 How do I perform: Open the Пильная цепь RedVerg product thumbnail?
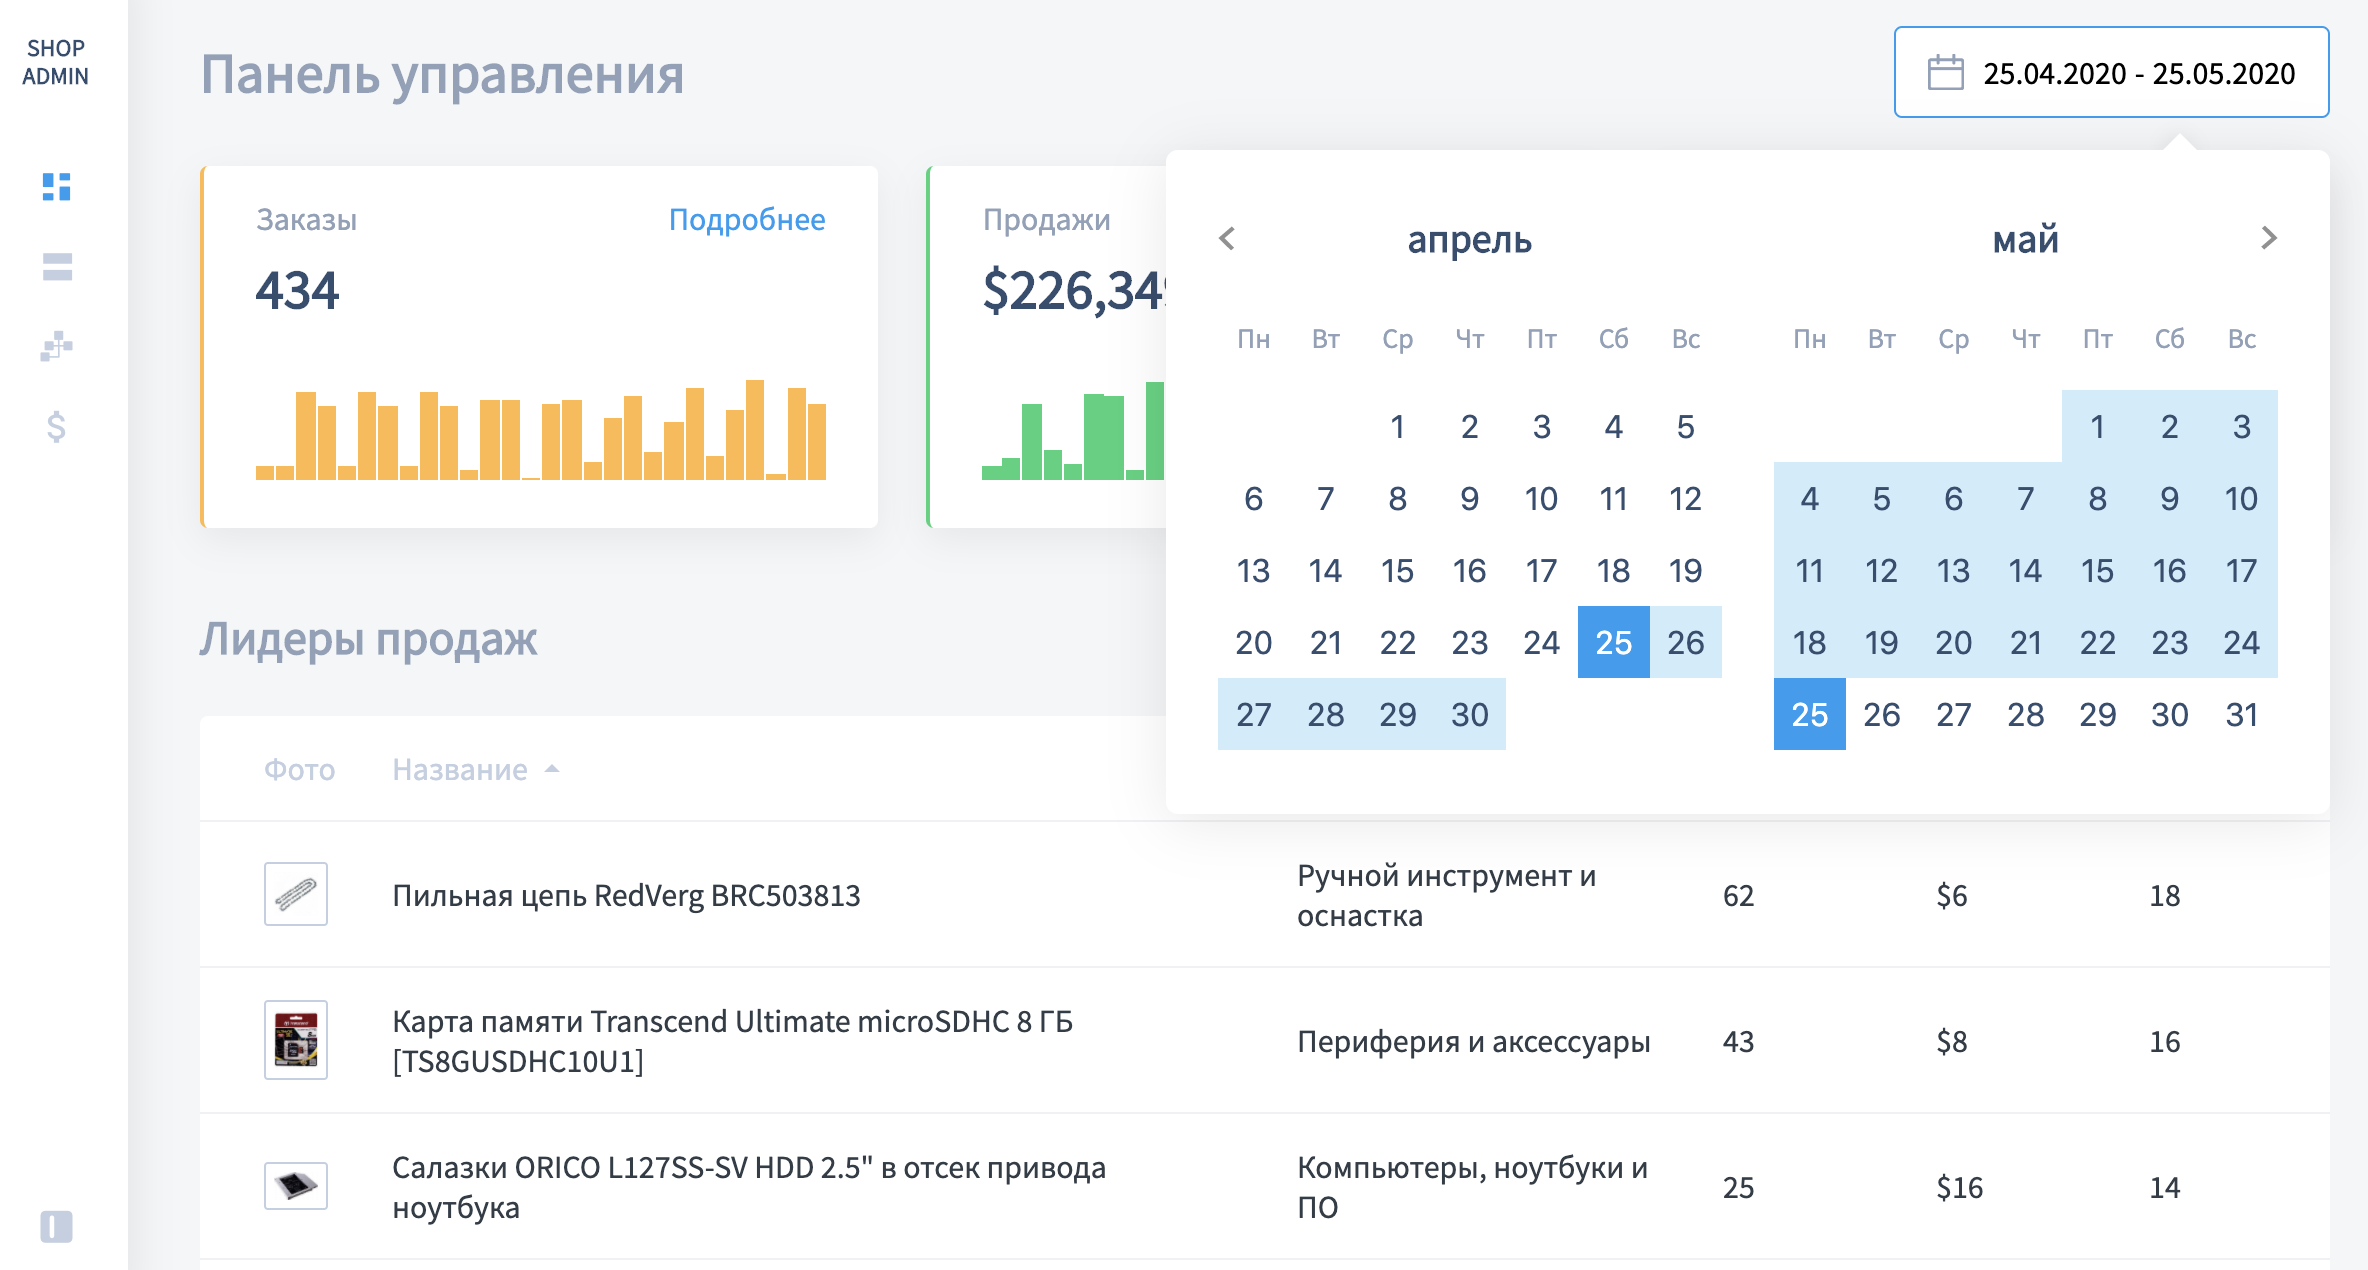pos(295,894)
